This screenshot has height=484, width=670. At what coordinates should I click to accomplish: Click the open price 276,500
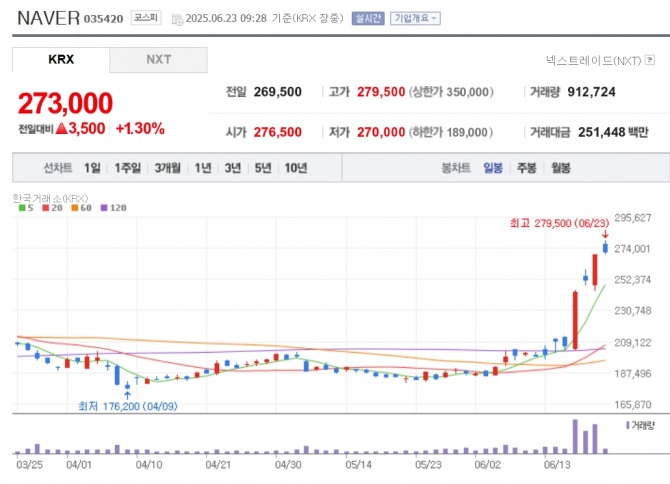pos(277,132)
